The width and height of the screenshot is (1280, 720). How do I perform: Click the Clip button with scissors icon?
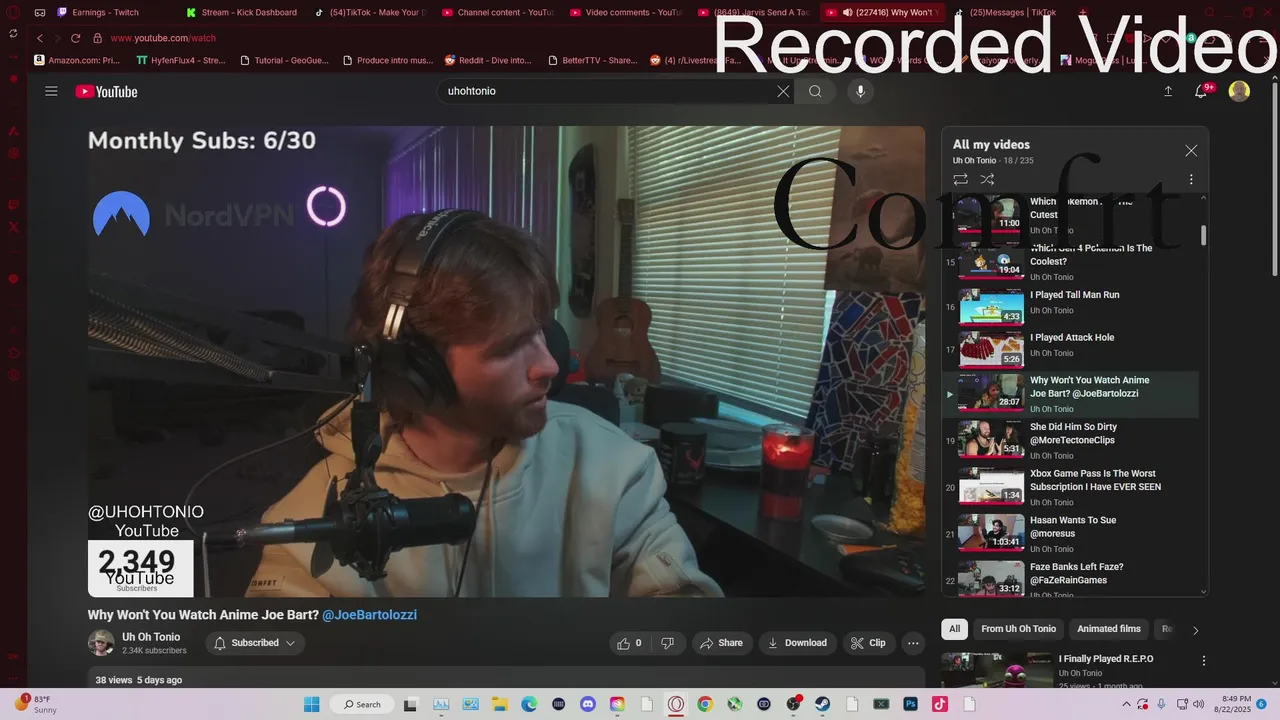[x=868, y=643]
